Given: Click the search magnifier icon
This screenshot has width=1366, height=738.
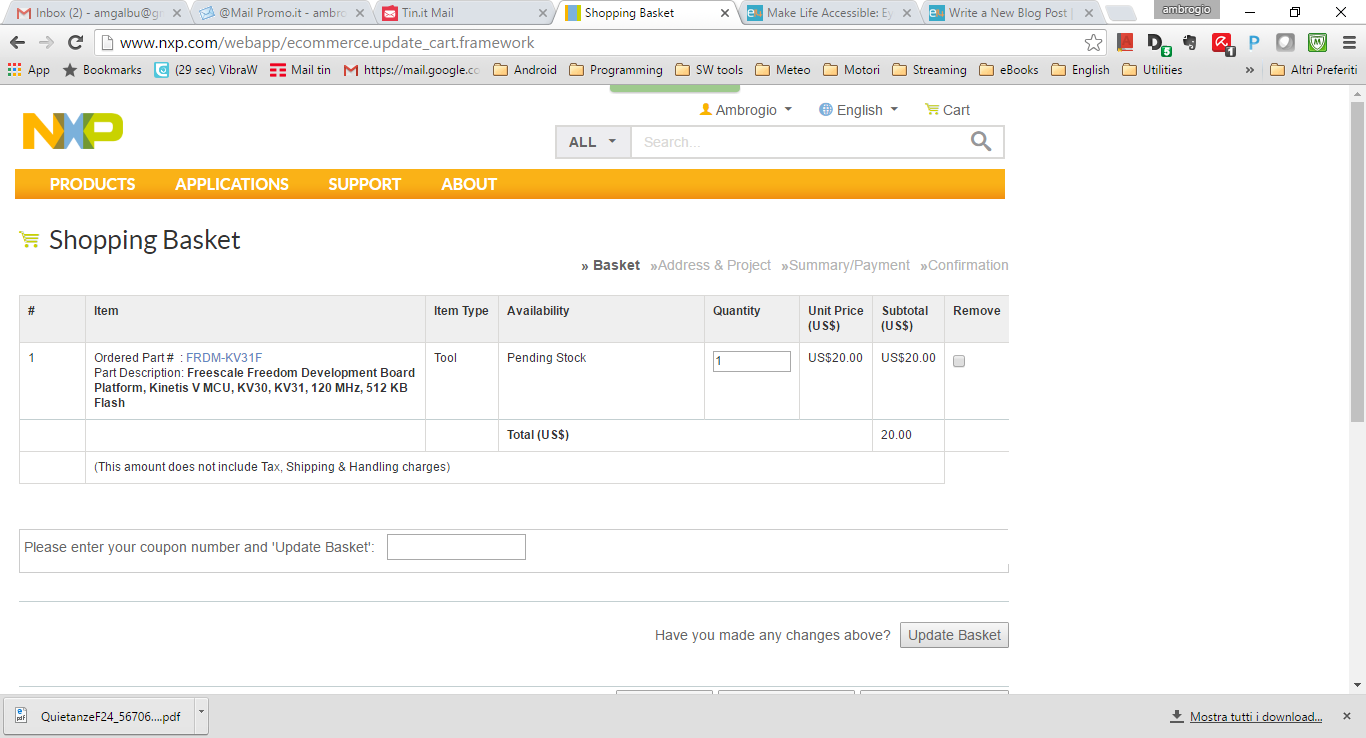Looking at the screenshot, I should (981, 142).
